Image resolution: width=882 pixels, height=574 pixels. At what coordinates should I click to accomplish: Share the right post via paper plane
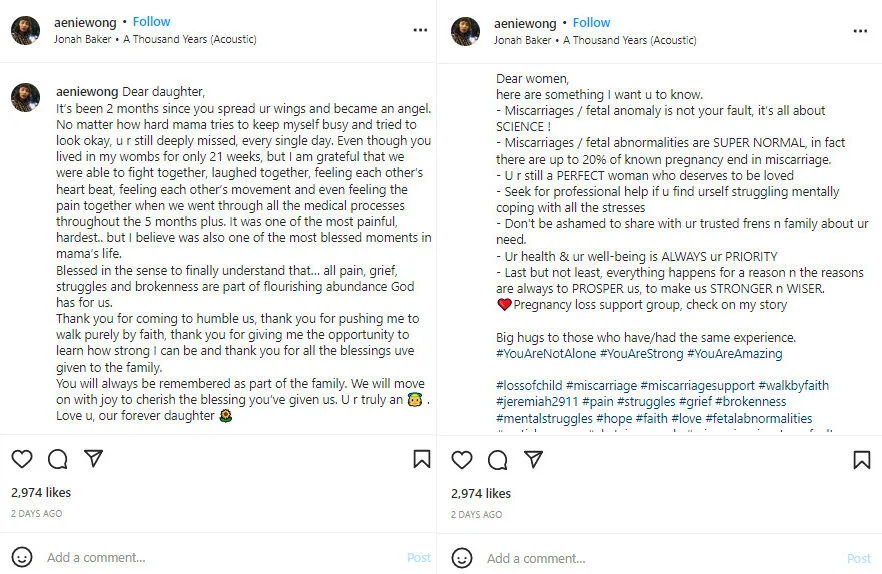pos(534,459)
